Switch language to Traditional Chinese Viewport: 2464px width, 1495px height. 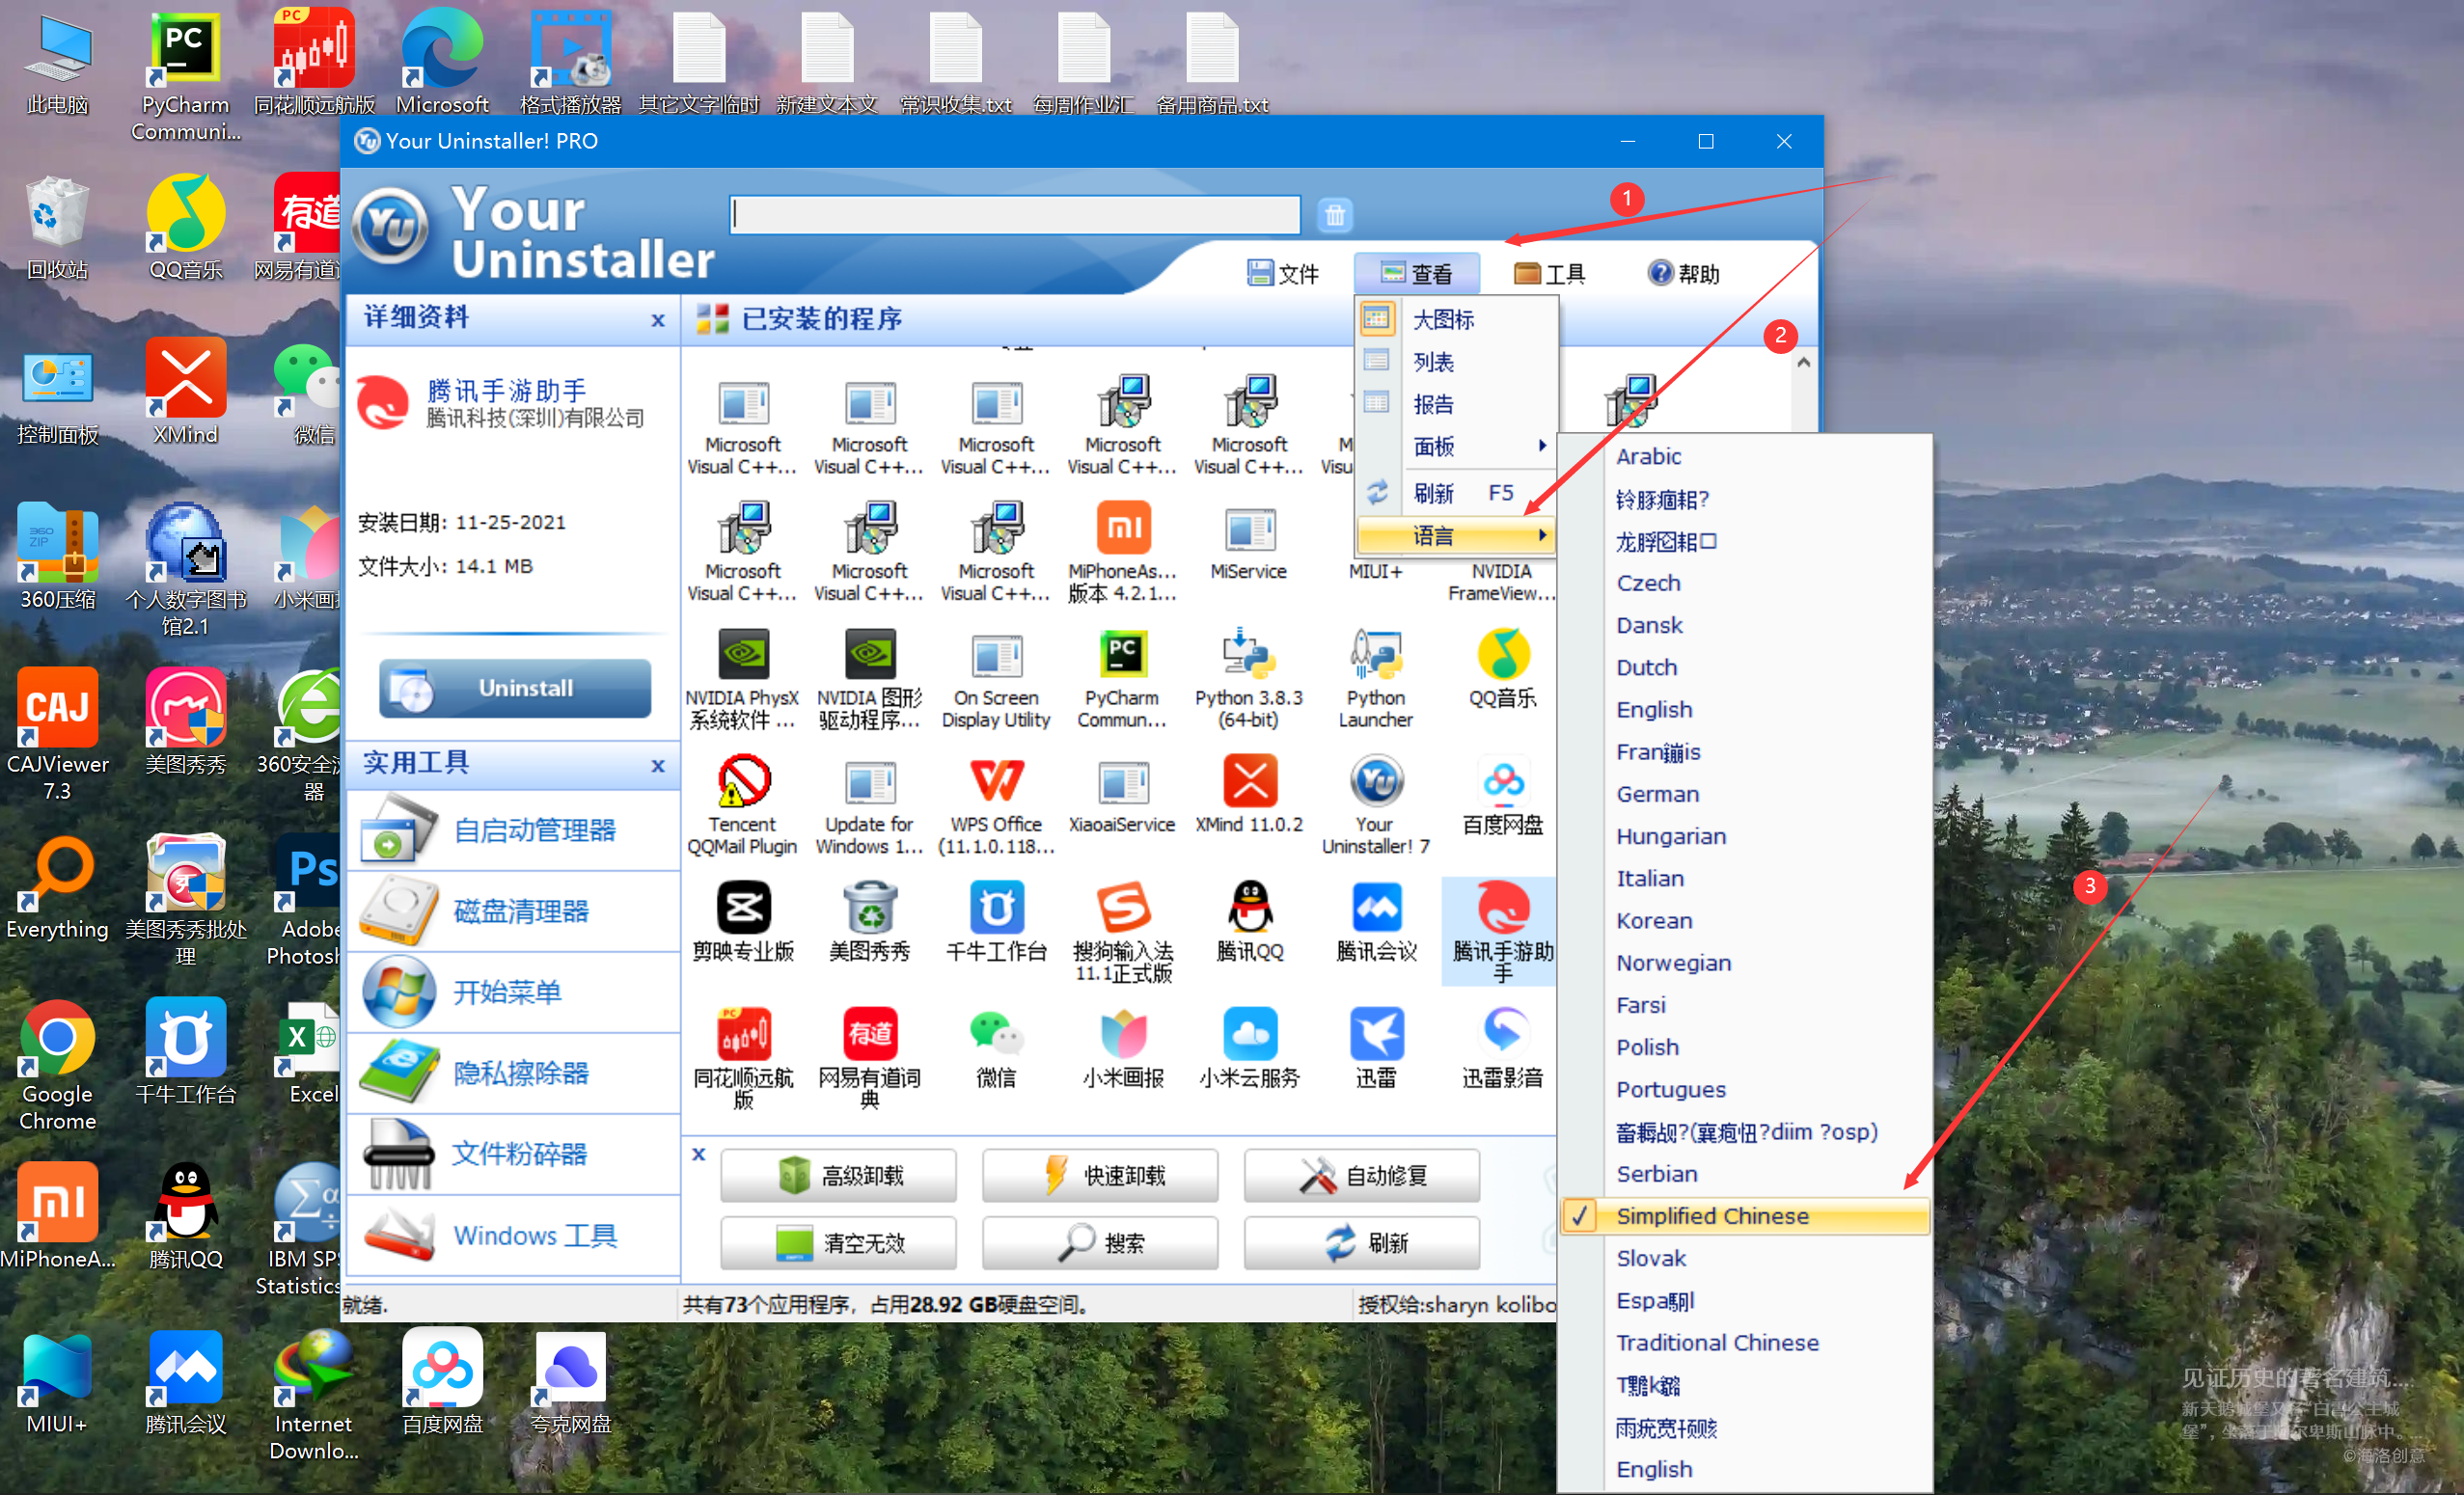(1717, 1343)
